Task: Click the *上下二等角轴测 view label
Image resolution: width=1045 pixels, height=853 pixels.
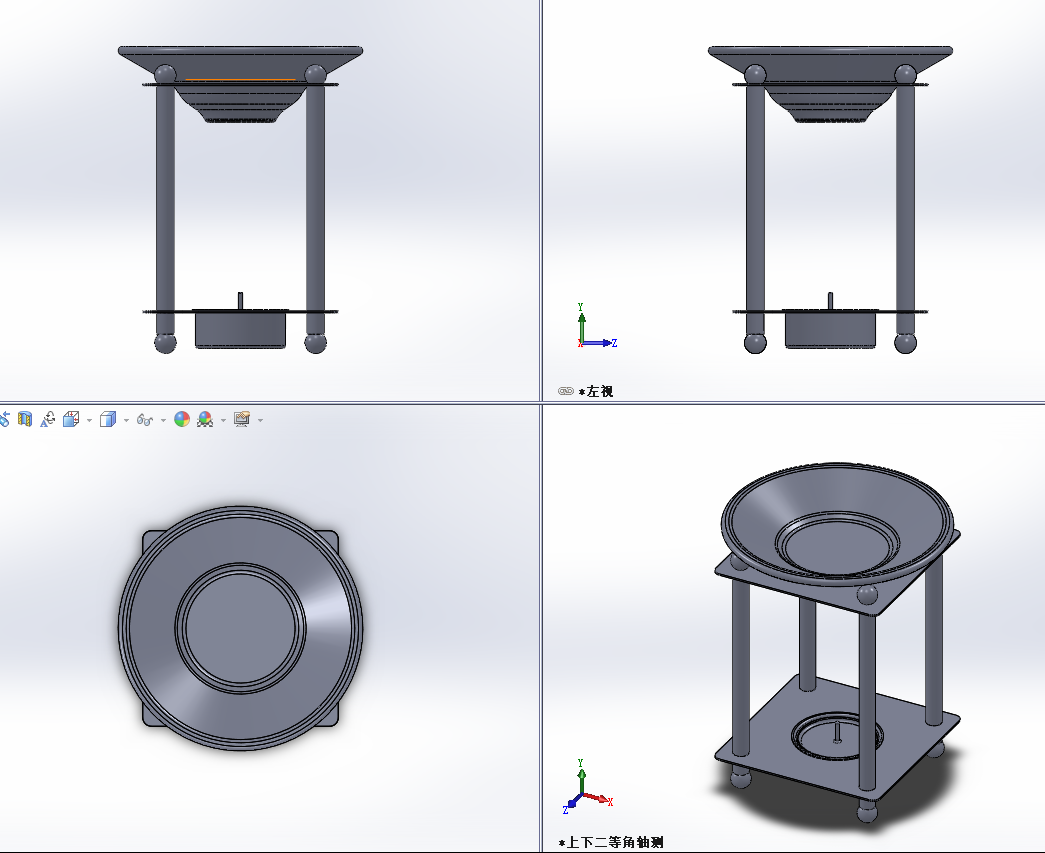Action: pyautogui.click(x=611, y=842)
